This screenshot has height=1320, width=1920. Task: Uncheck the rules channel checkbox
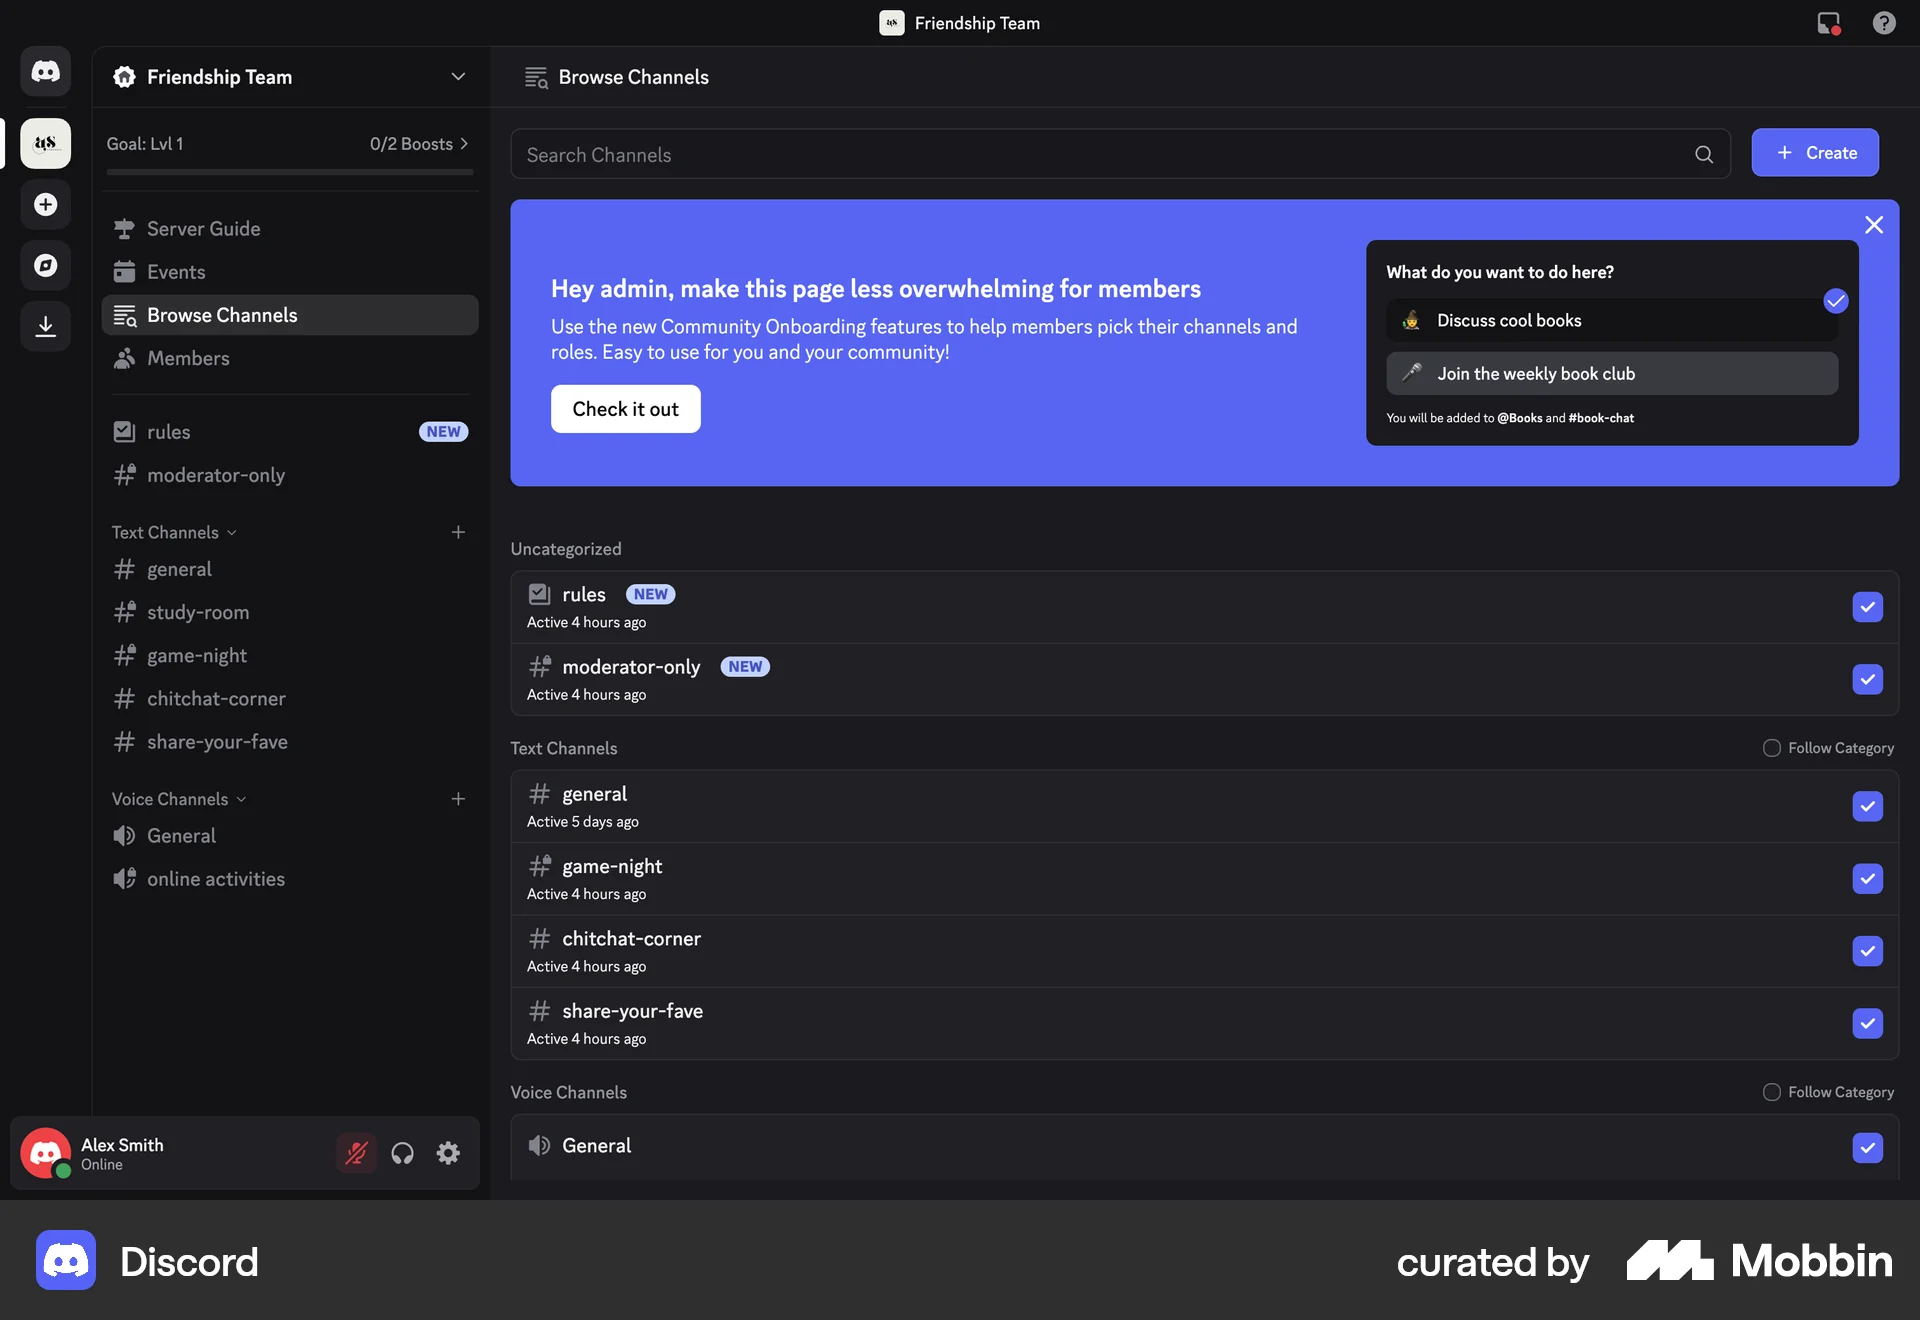[1867, 607]
